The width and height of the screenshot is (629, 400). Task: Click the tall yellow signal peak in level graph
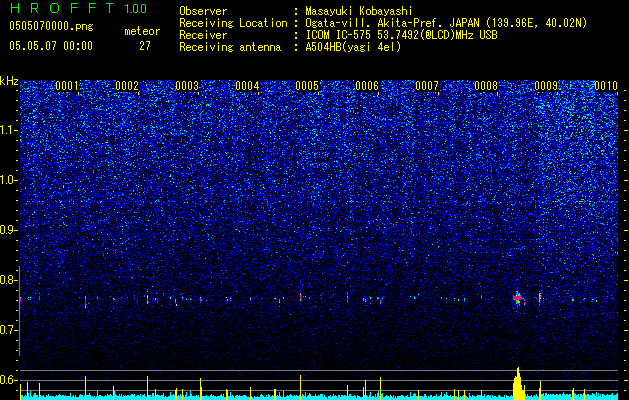pos(518,383)
